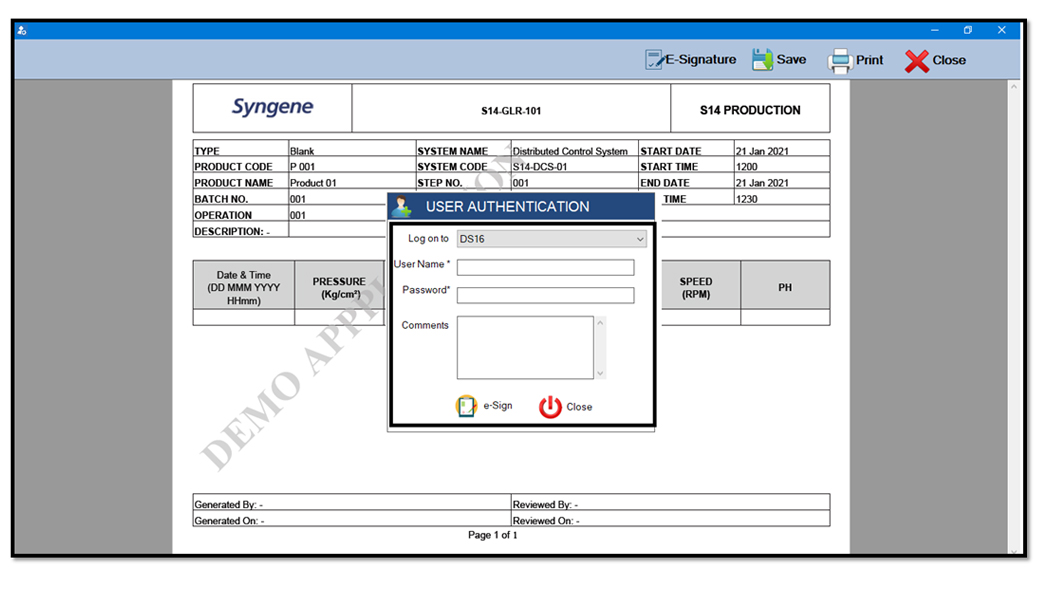The image size is (1037, 597).
Task: Click the user icon in User Authentication header
Action: 401,207
